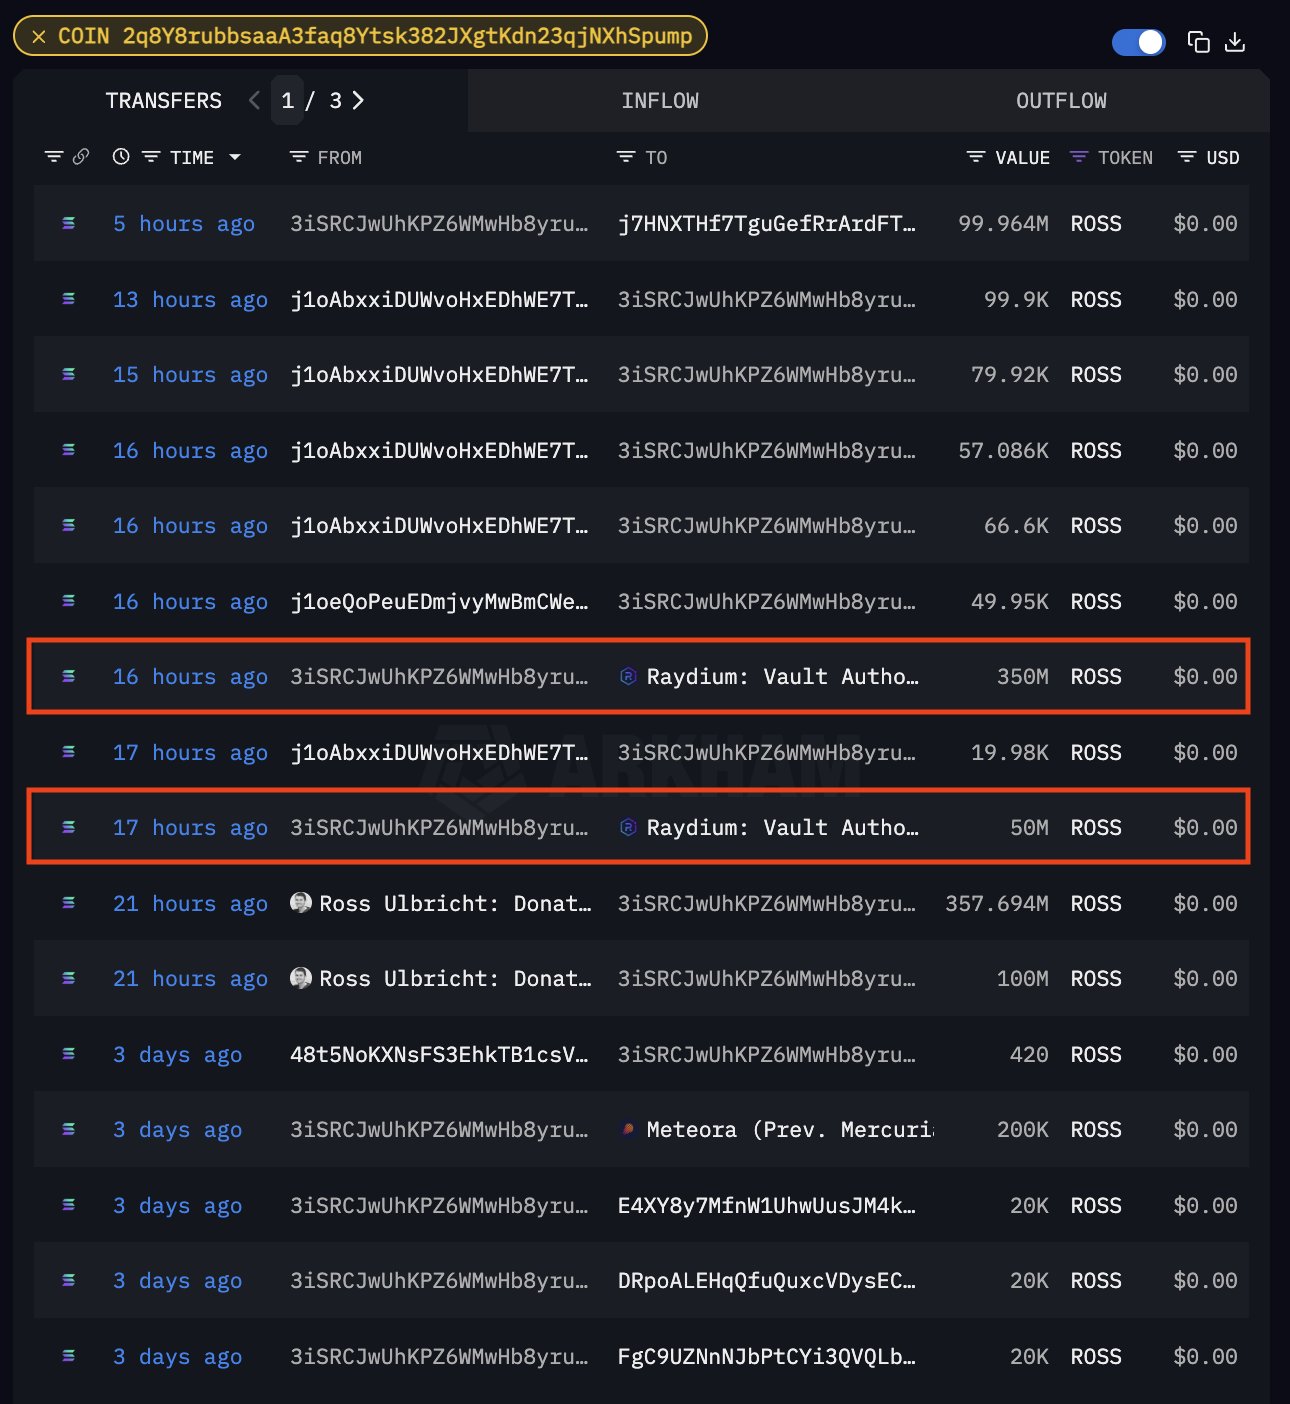Open the '15 hours ago' transaction link
The height and width of the screenshot is (1404, 1290).
coord(190,375)
